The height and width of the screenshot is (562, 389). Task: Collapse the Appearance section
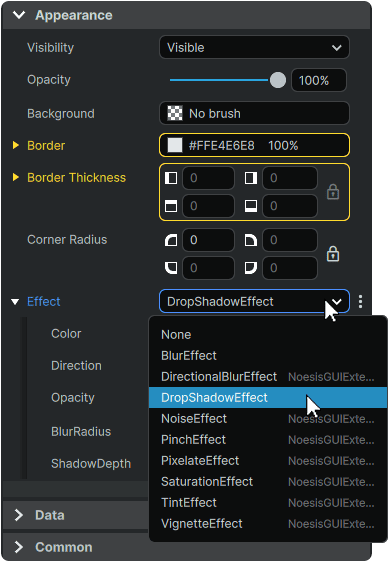point(19,15)
